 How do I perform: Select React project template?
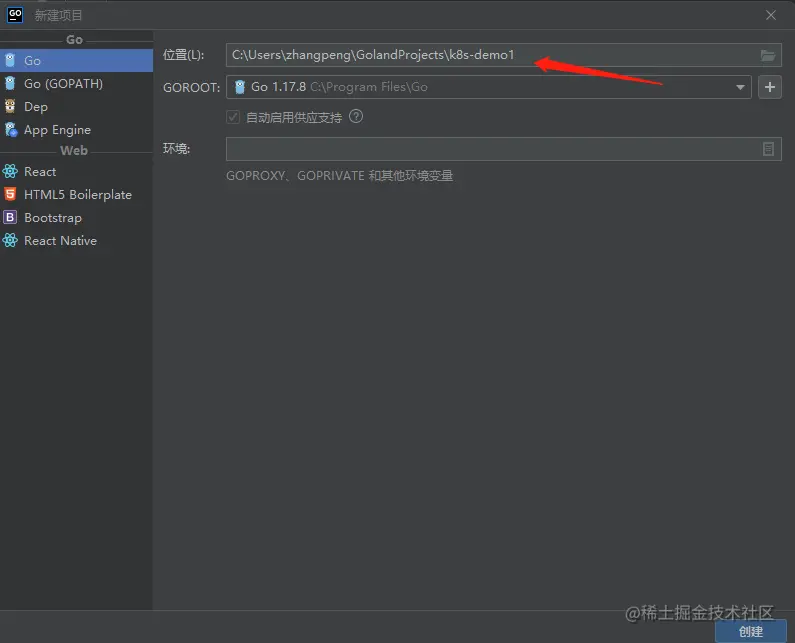point(76,171)
